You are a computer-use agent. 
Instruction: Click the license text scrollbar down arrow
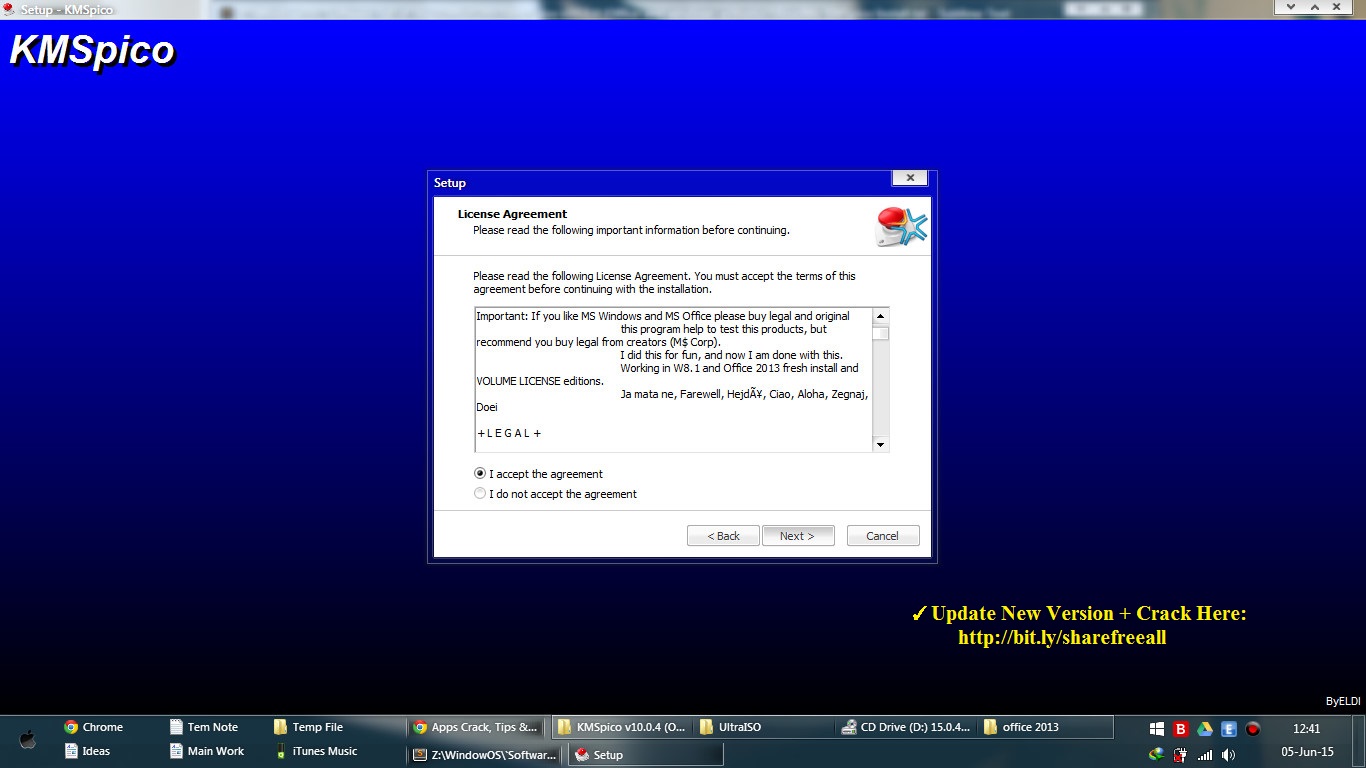(880, 444)
